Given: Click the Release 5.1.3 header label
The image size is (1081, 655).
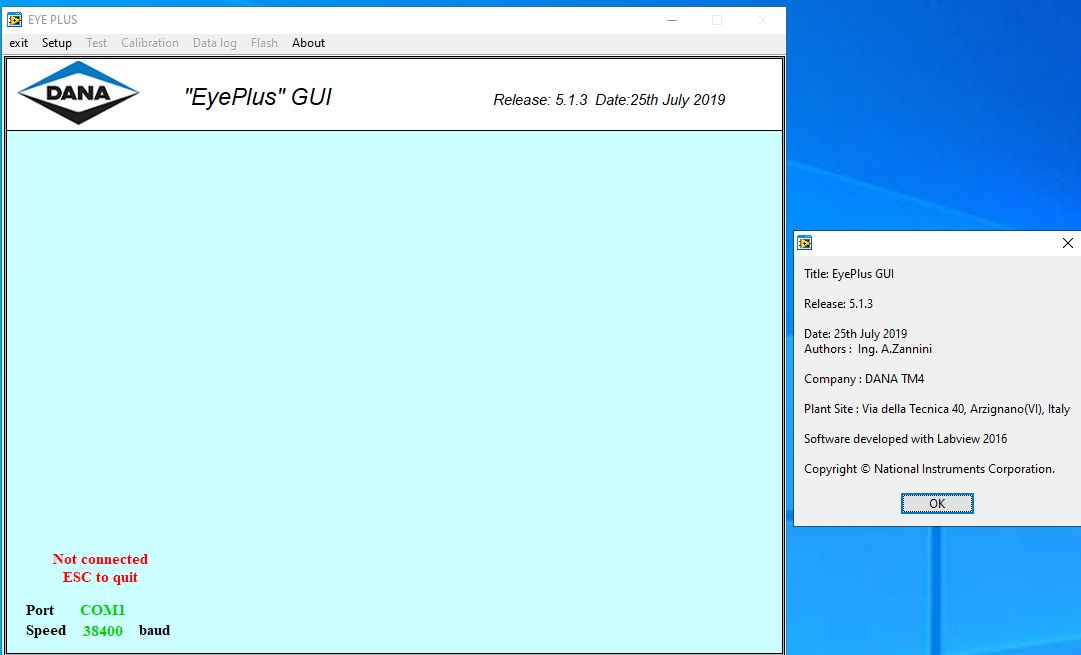Looking at the screenshot, I should point(608,99).
